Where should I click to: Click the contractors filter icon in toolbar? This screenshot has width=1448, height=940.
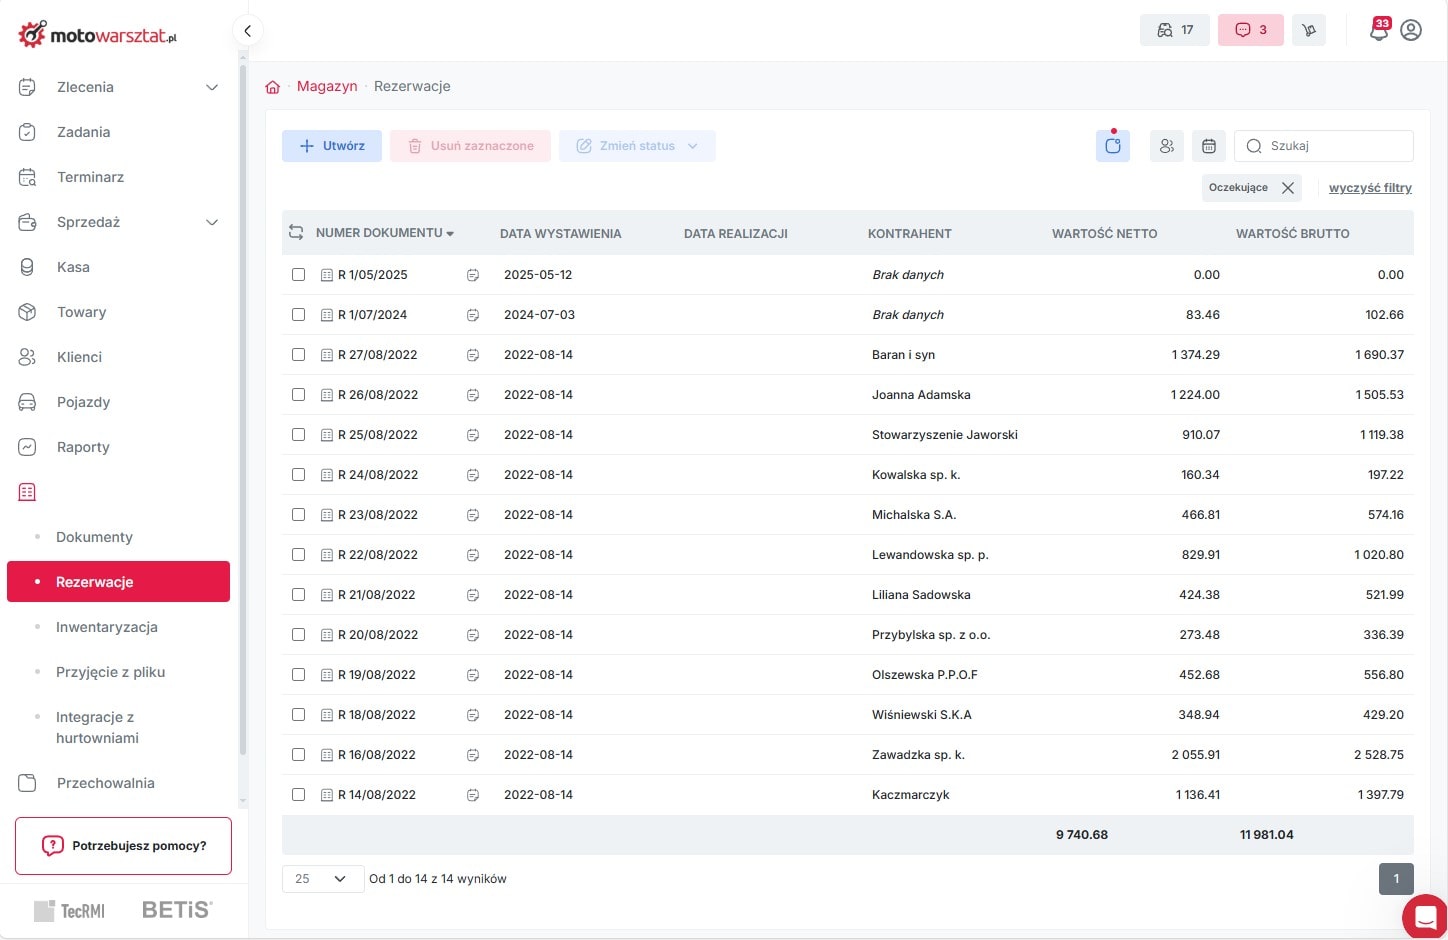(1166, 146)
